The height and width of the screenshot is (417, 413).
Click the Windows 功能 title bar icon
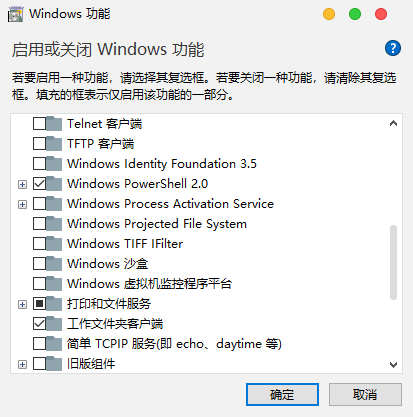point(15,14)
